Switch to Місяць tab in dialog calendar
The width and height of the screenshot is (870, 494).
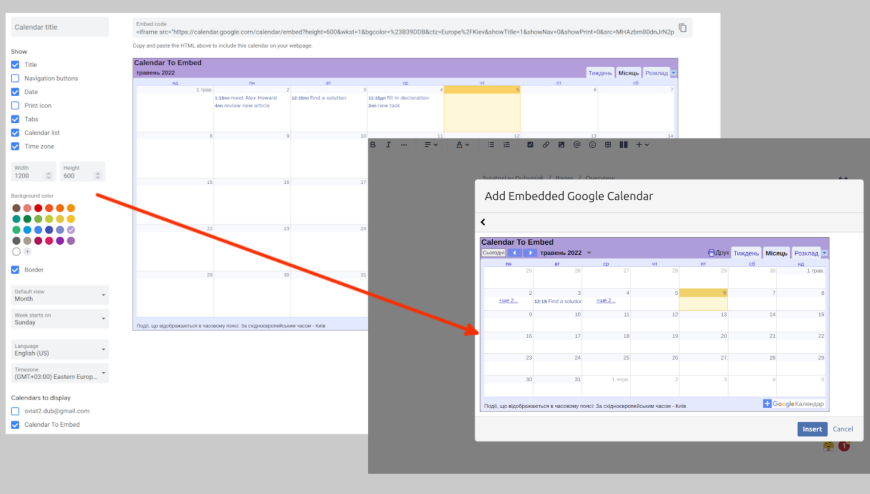pos(776,253)
